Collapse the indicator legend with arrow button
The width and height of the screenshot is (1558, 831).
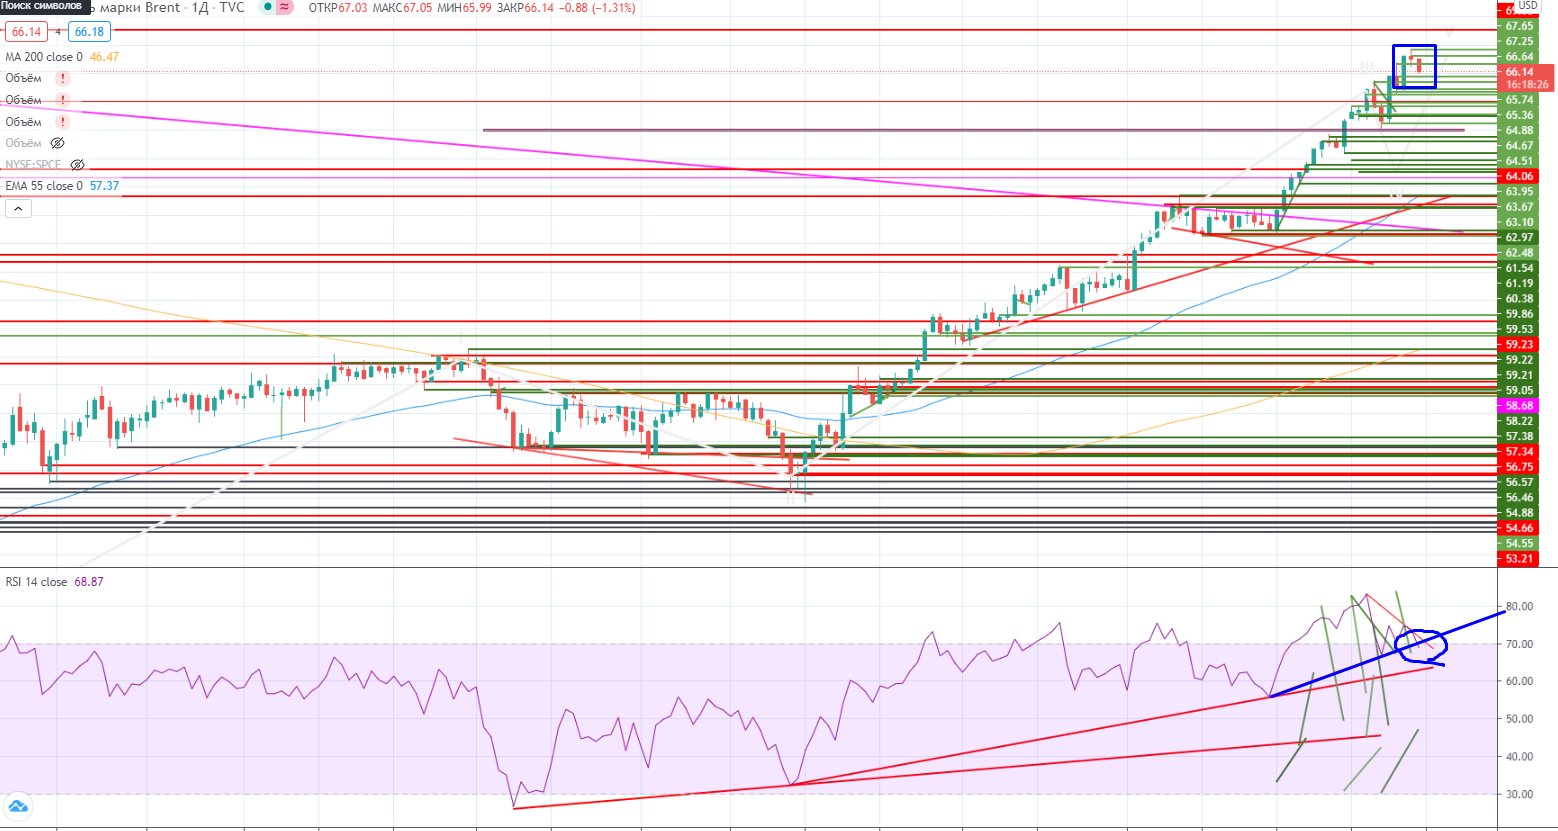(x=18, y=208)
